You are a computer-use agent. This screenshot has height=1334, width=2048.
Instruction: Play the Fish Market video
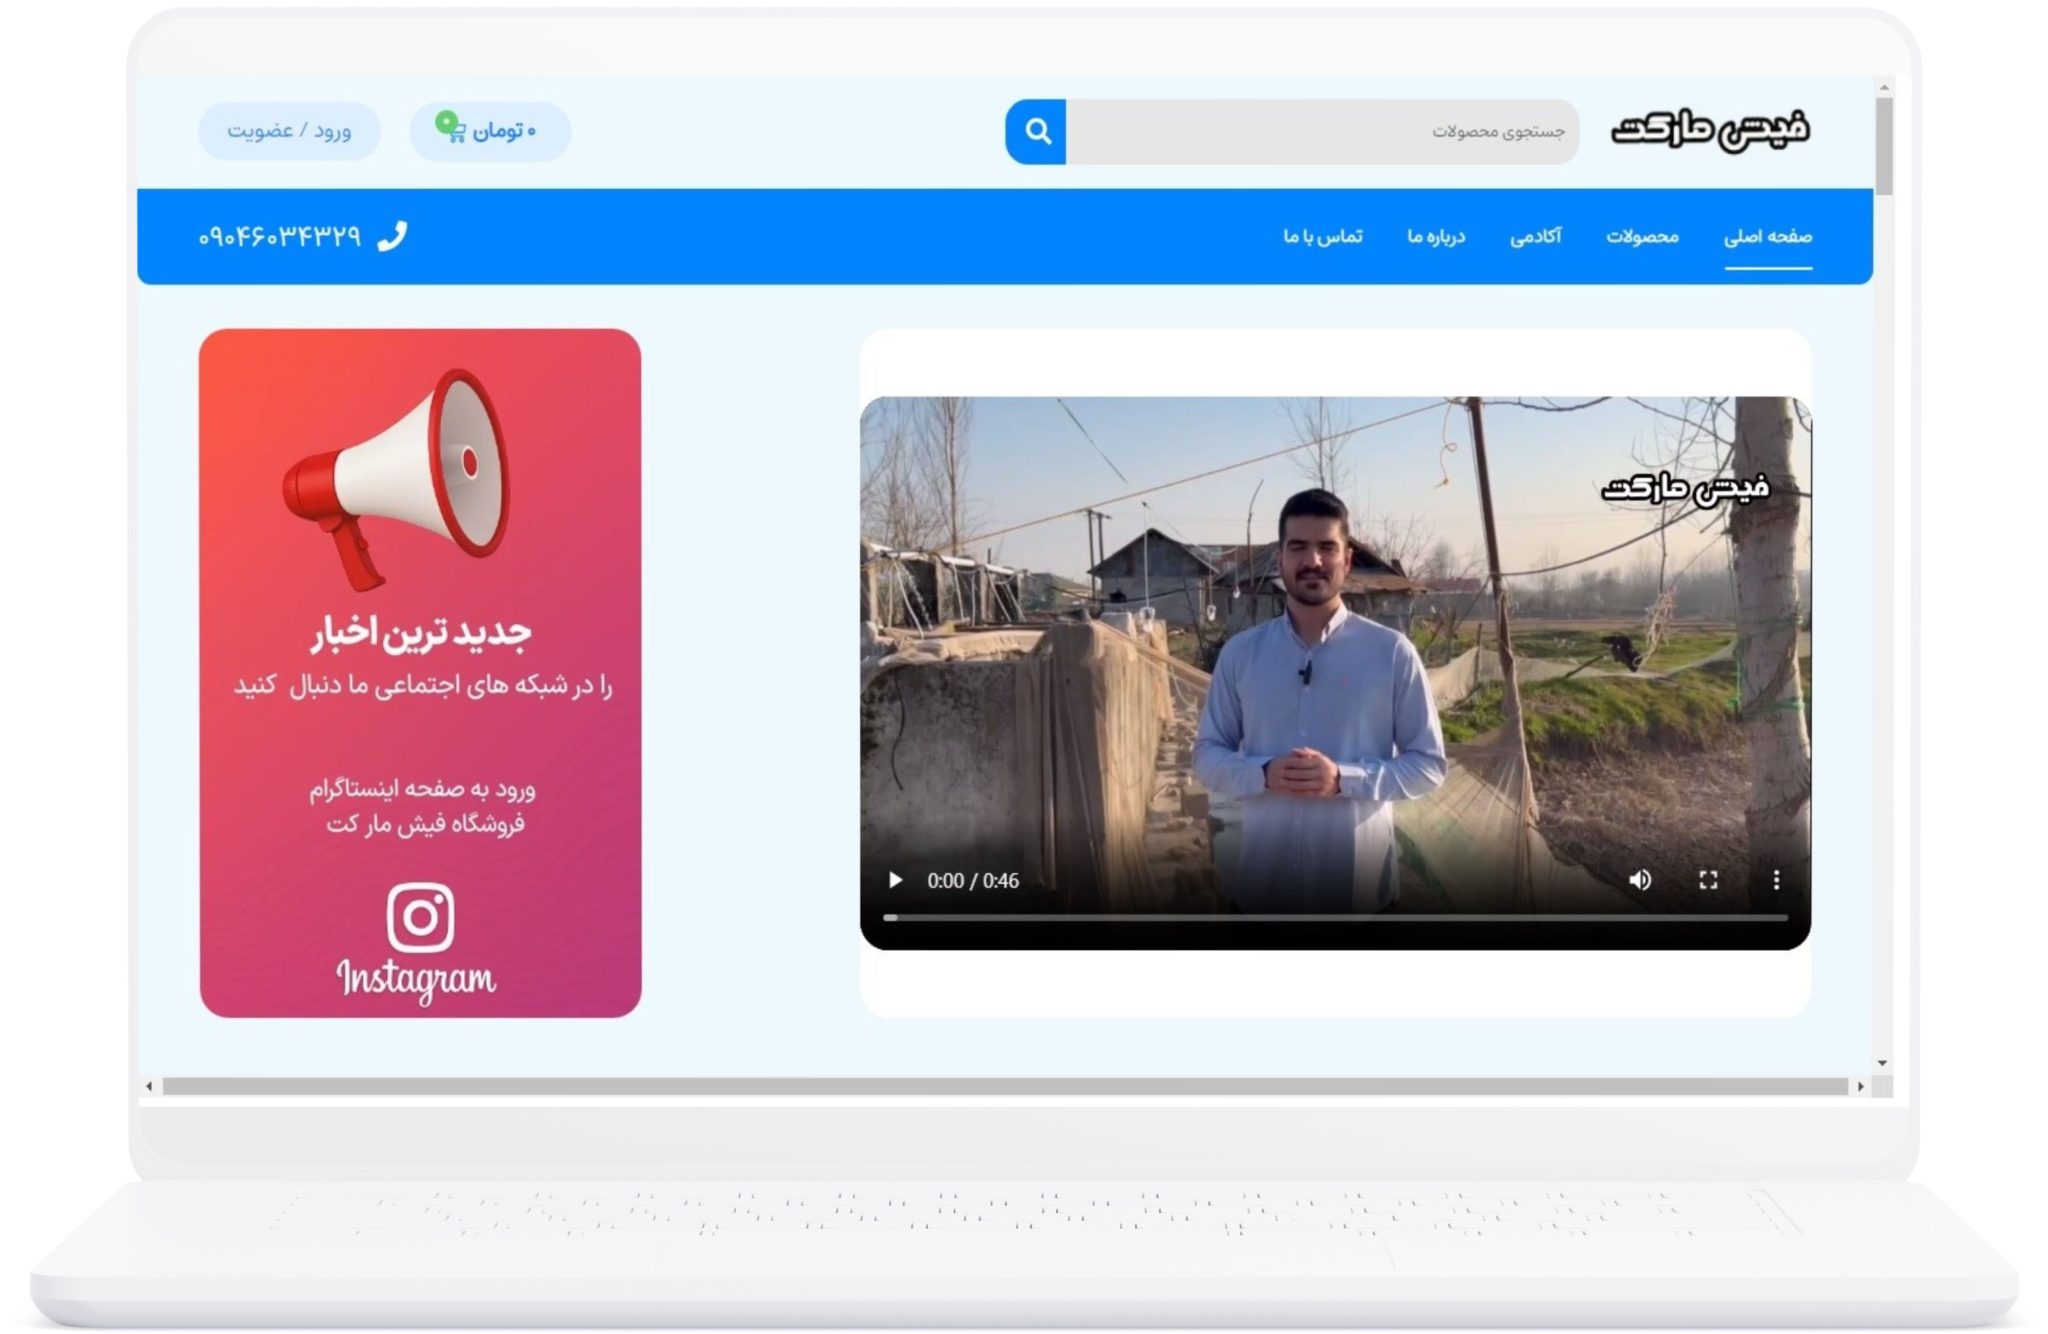click(896, 880)
